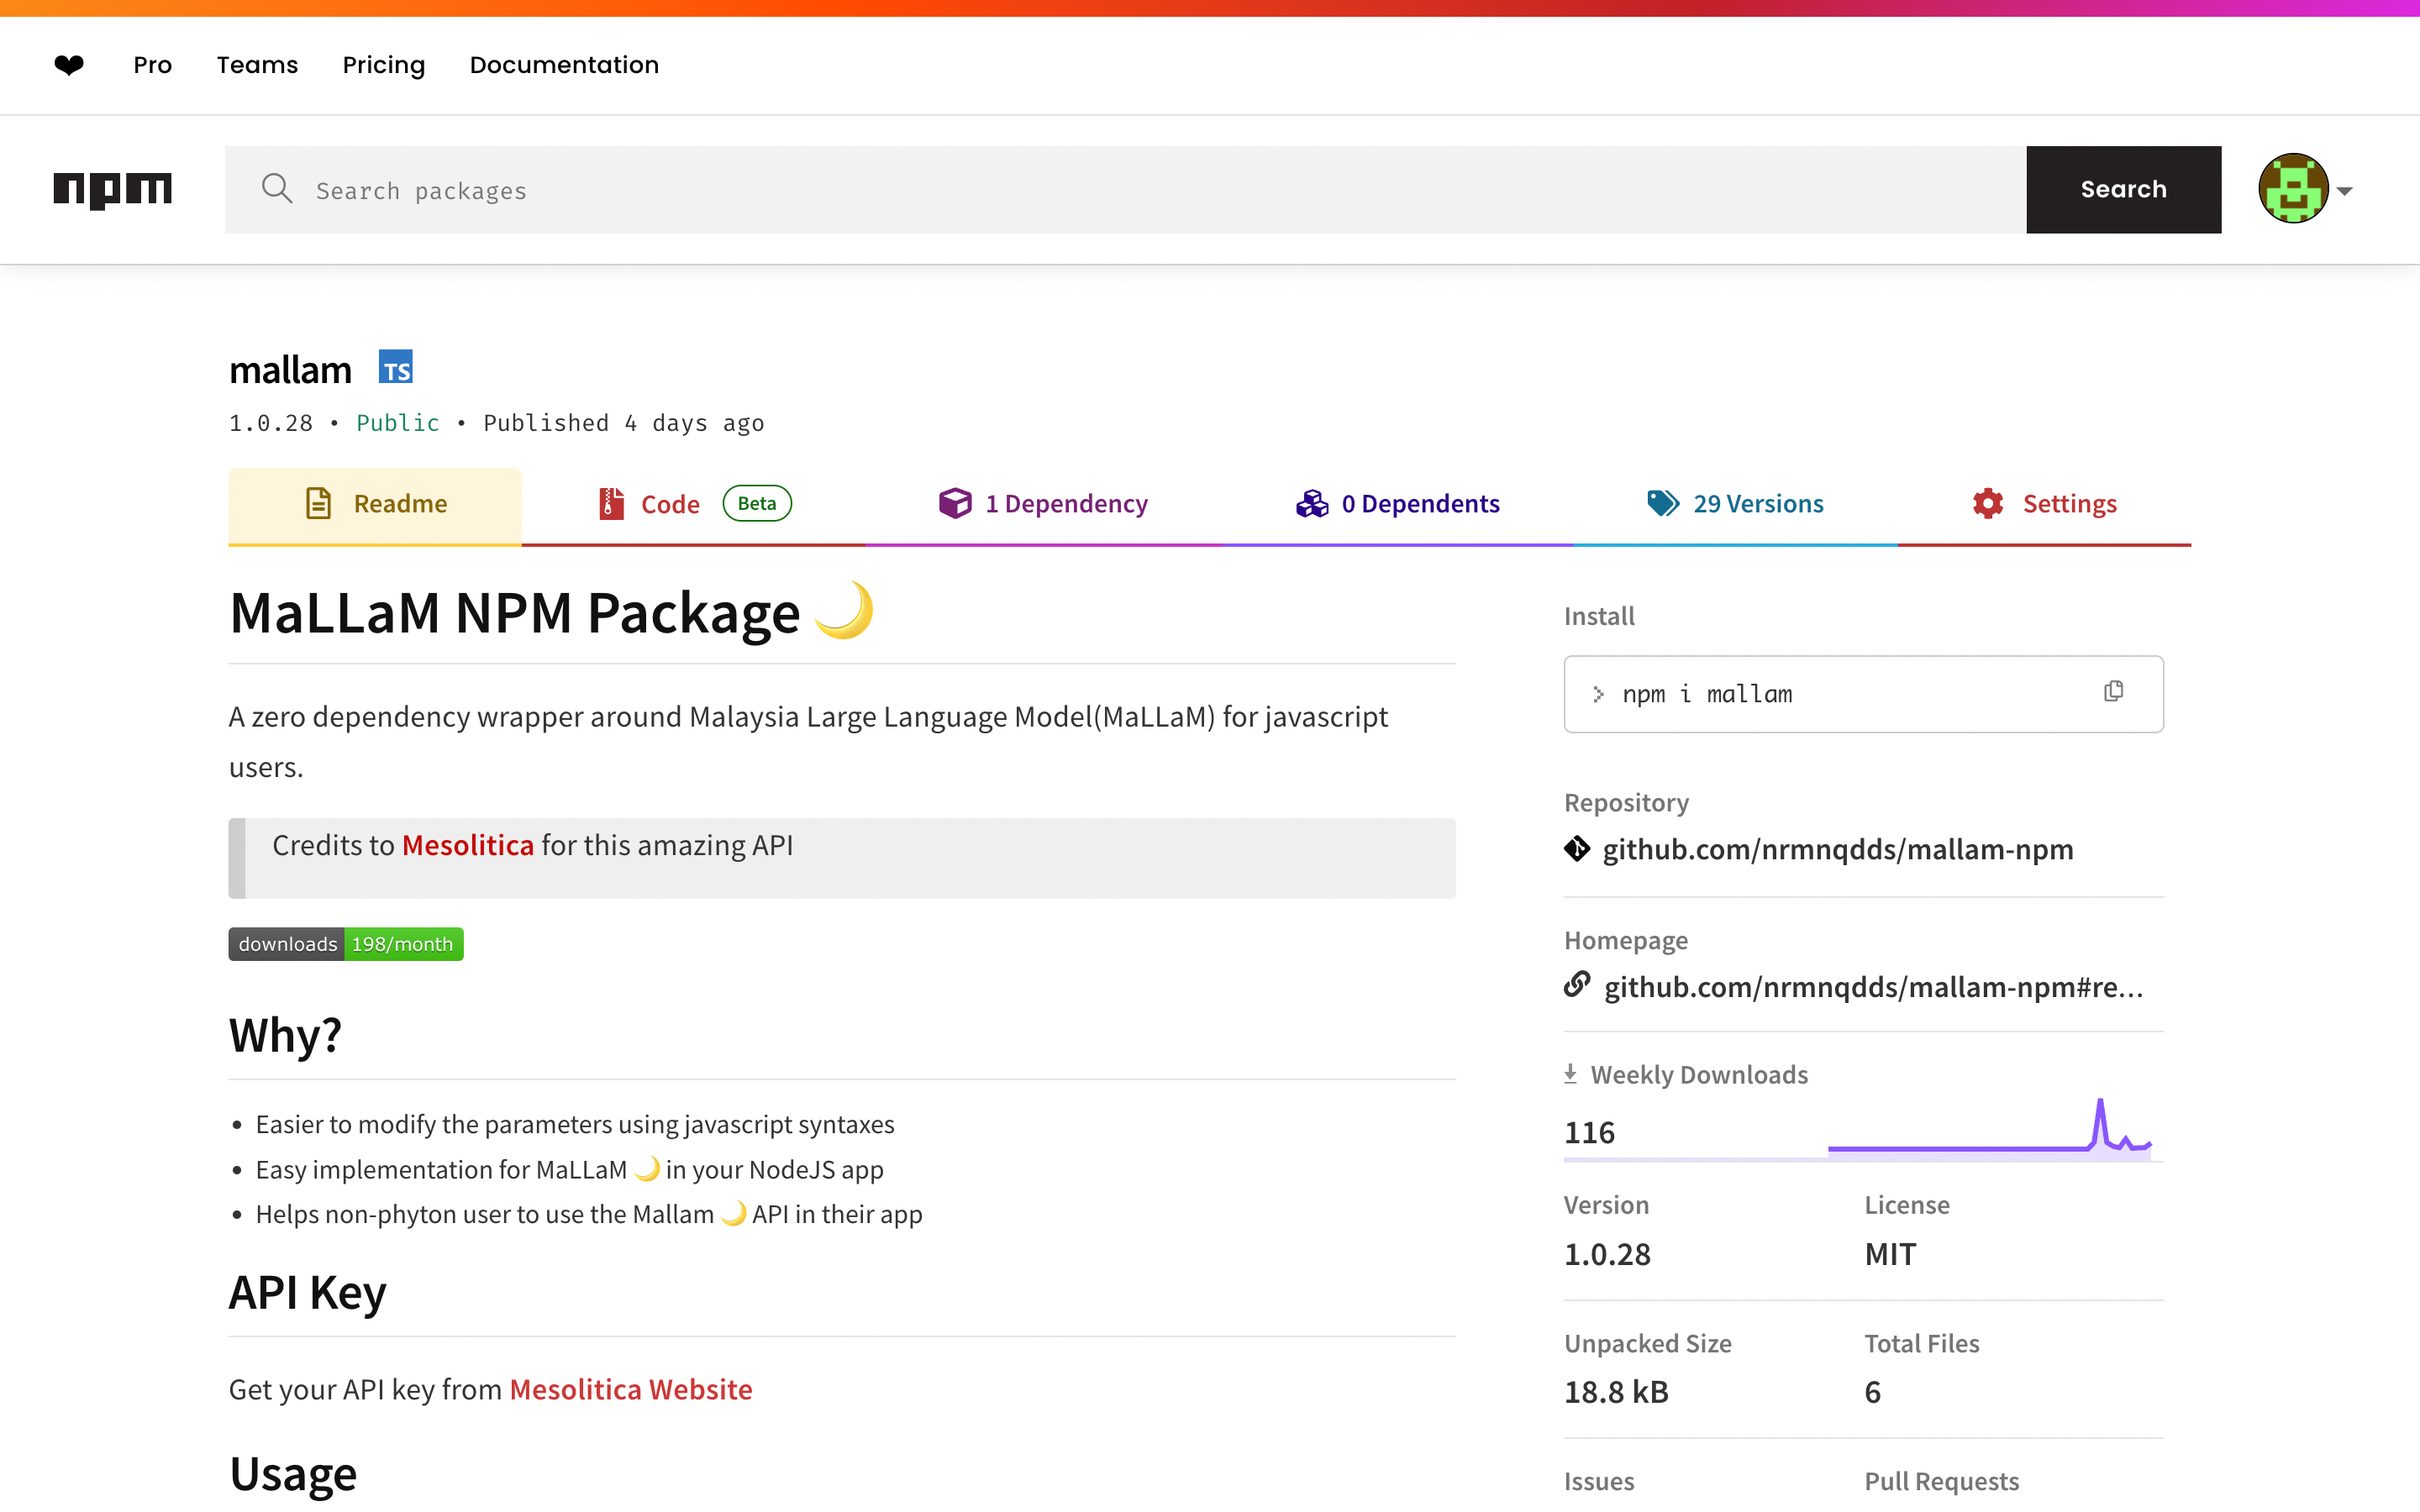The image size is (2420, 1512).
Task: Open the github.com/nrmnqdds/mallam-npm repository link
Action: [1838, 849]
